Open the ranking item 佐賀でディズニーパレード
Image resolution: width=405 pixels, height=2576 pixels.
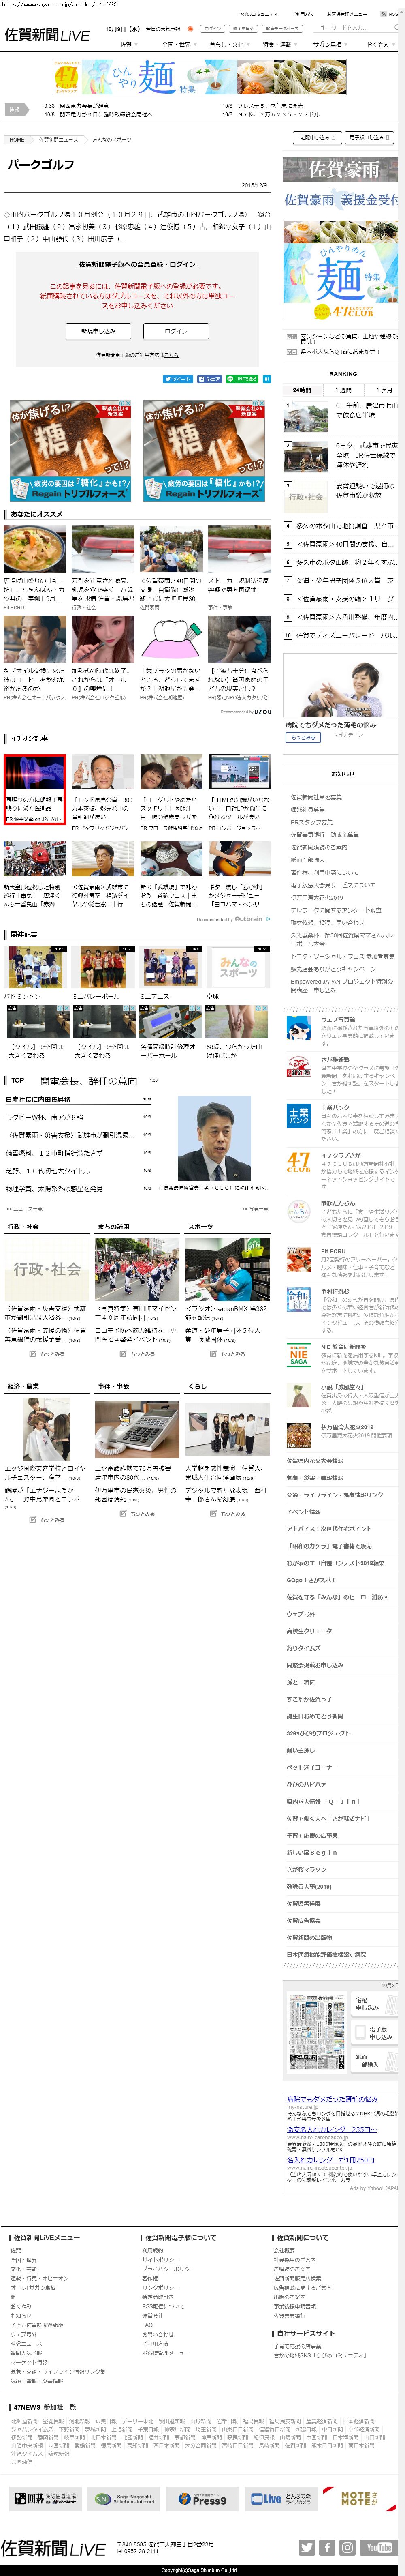346,635
